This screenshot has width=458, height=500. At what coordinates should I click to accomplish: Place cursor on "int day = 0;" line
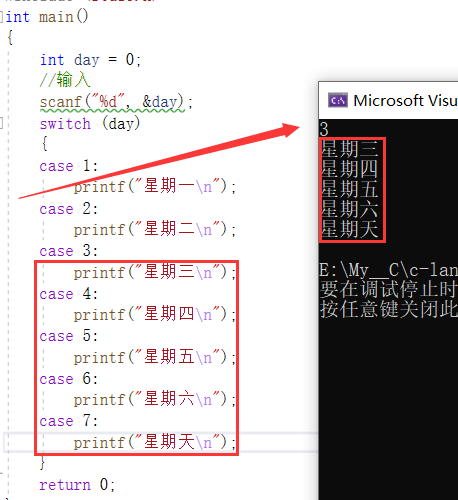tap(91, 60)
